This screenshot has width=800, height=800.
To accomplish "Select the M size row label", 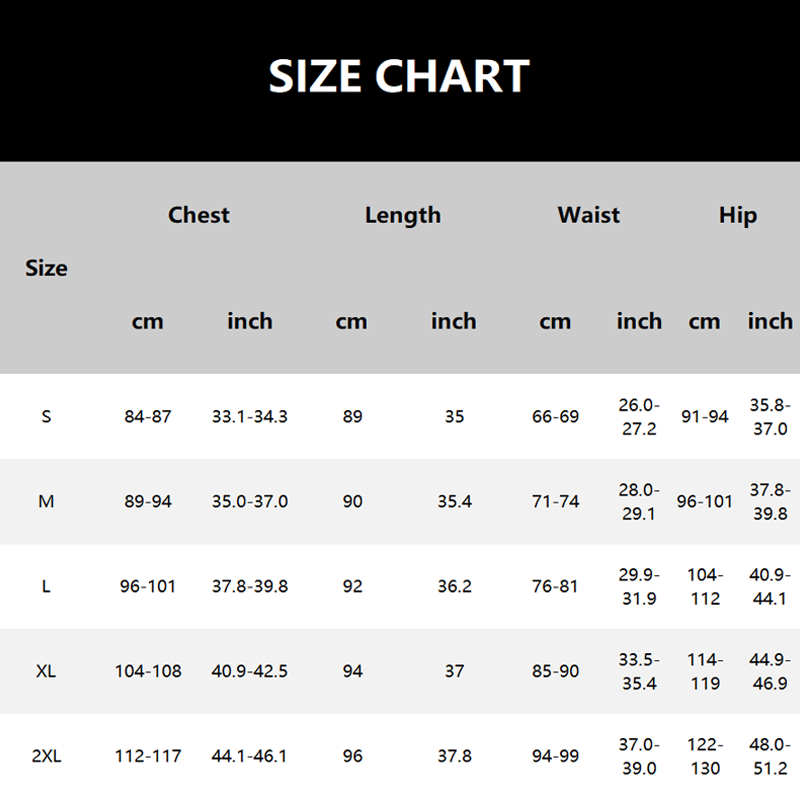I will tap(46, 501).
